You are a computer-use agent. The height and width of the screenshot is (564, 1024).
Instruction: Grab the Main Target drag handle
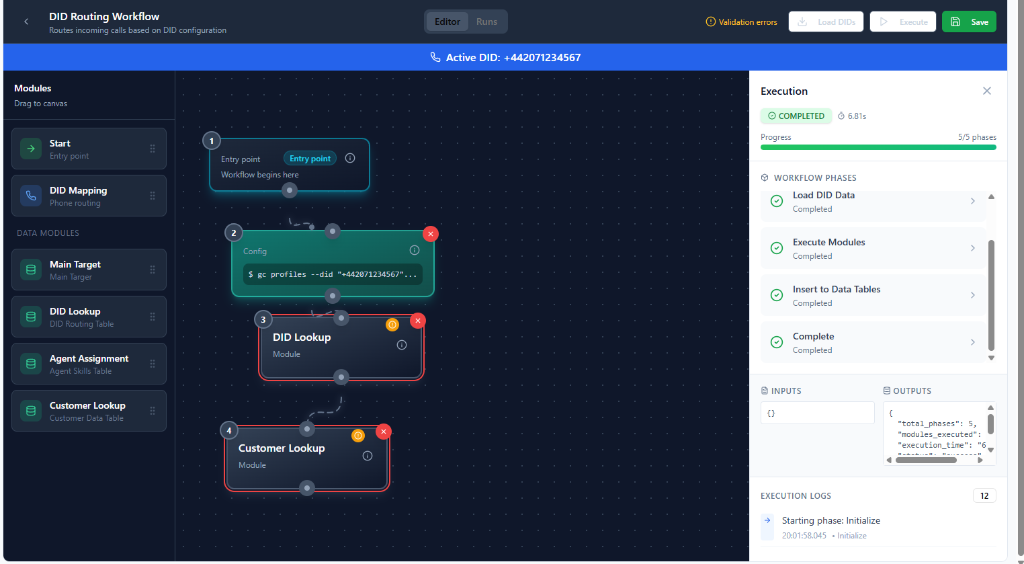(x=152, y=270)
